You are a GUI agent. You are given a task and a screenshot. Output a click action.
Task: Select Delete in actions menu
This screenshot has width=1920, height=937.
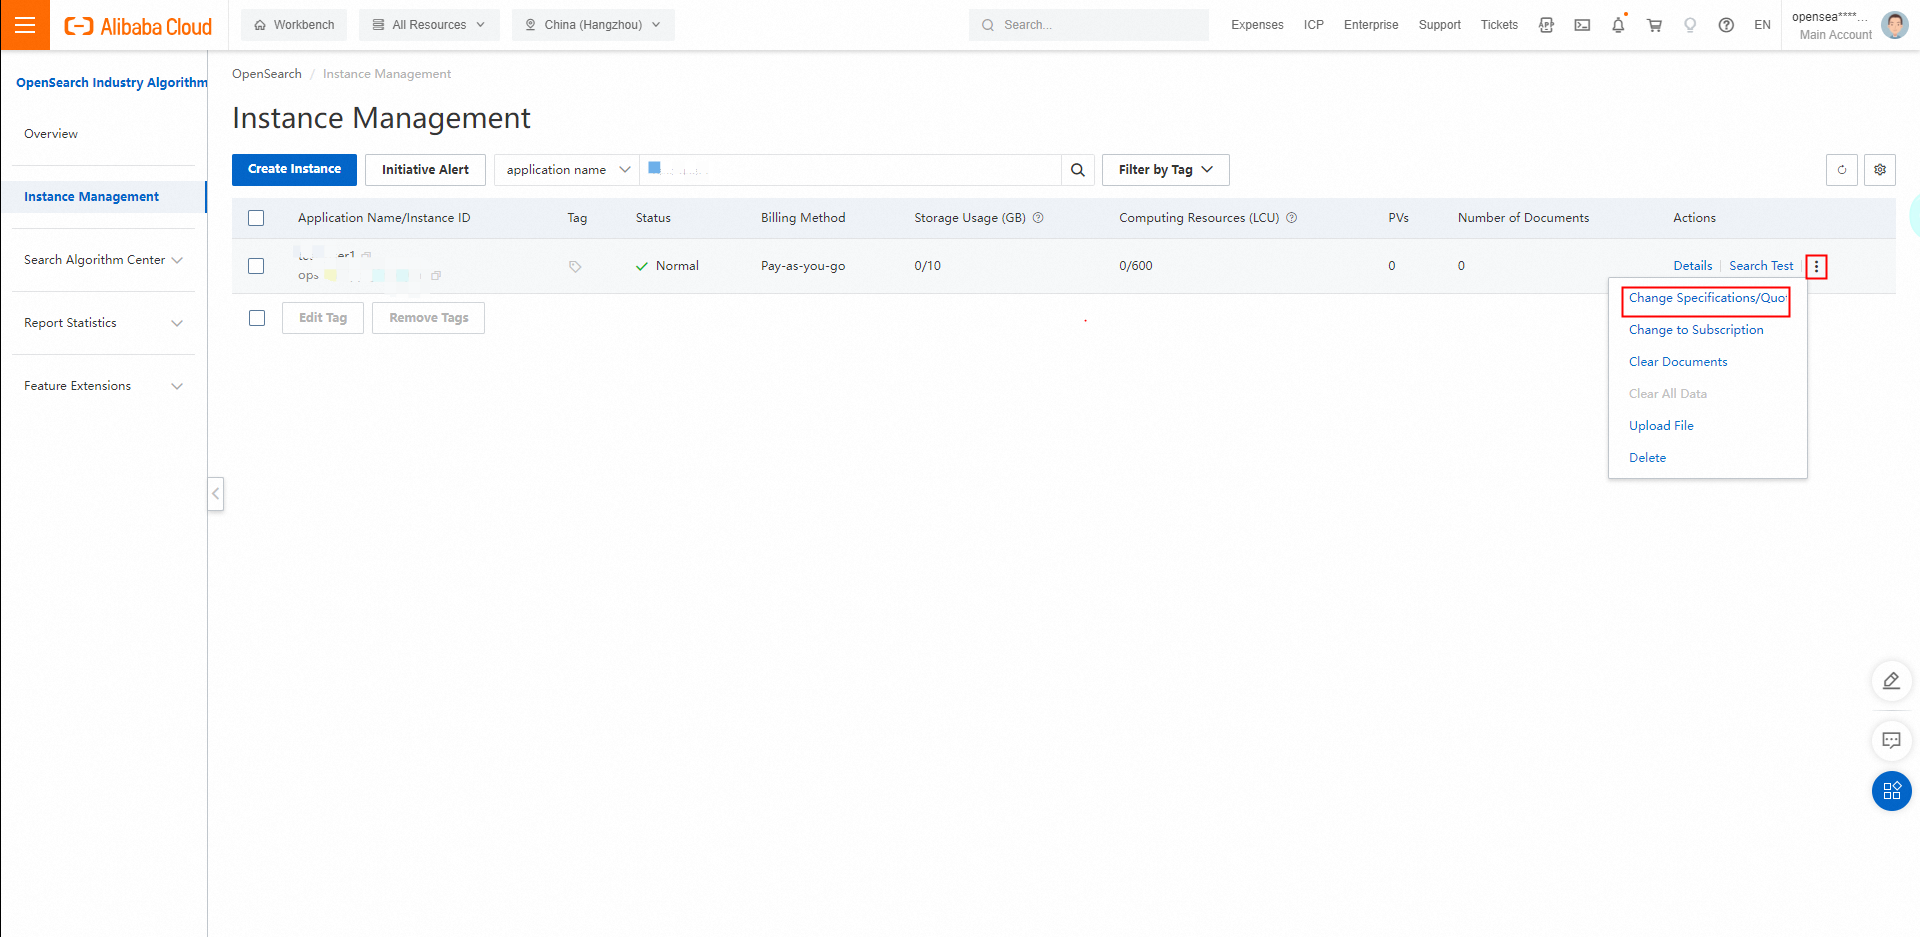click(x=1647, y=458)
